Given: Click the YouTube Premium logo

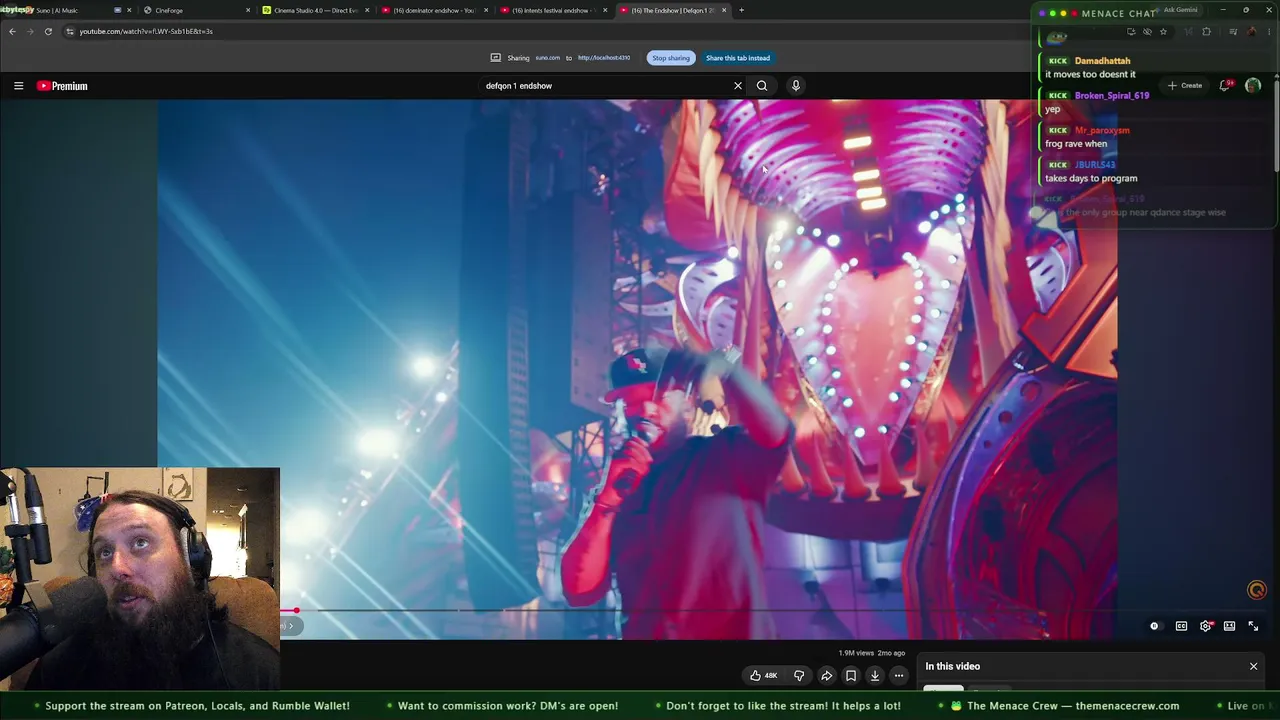Looking at the screenshot, I should pyautogui.click(x=62, y=86).
